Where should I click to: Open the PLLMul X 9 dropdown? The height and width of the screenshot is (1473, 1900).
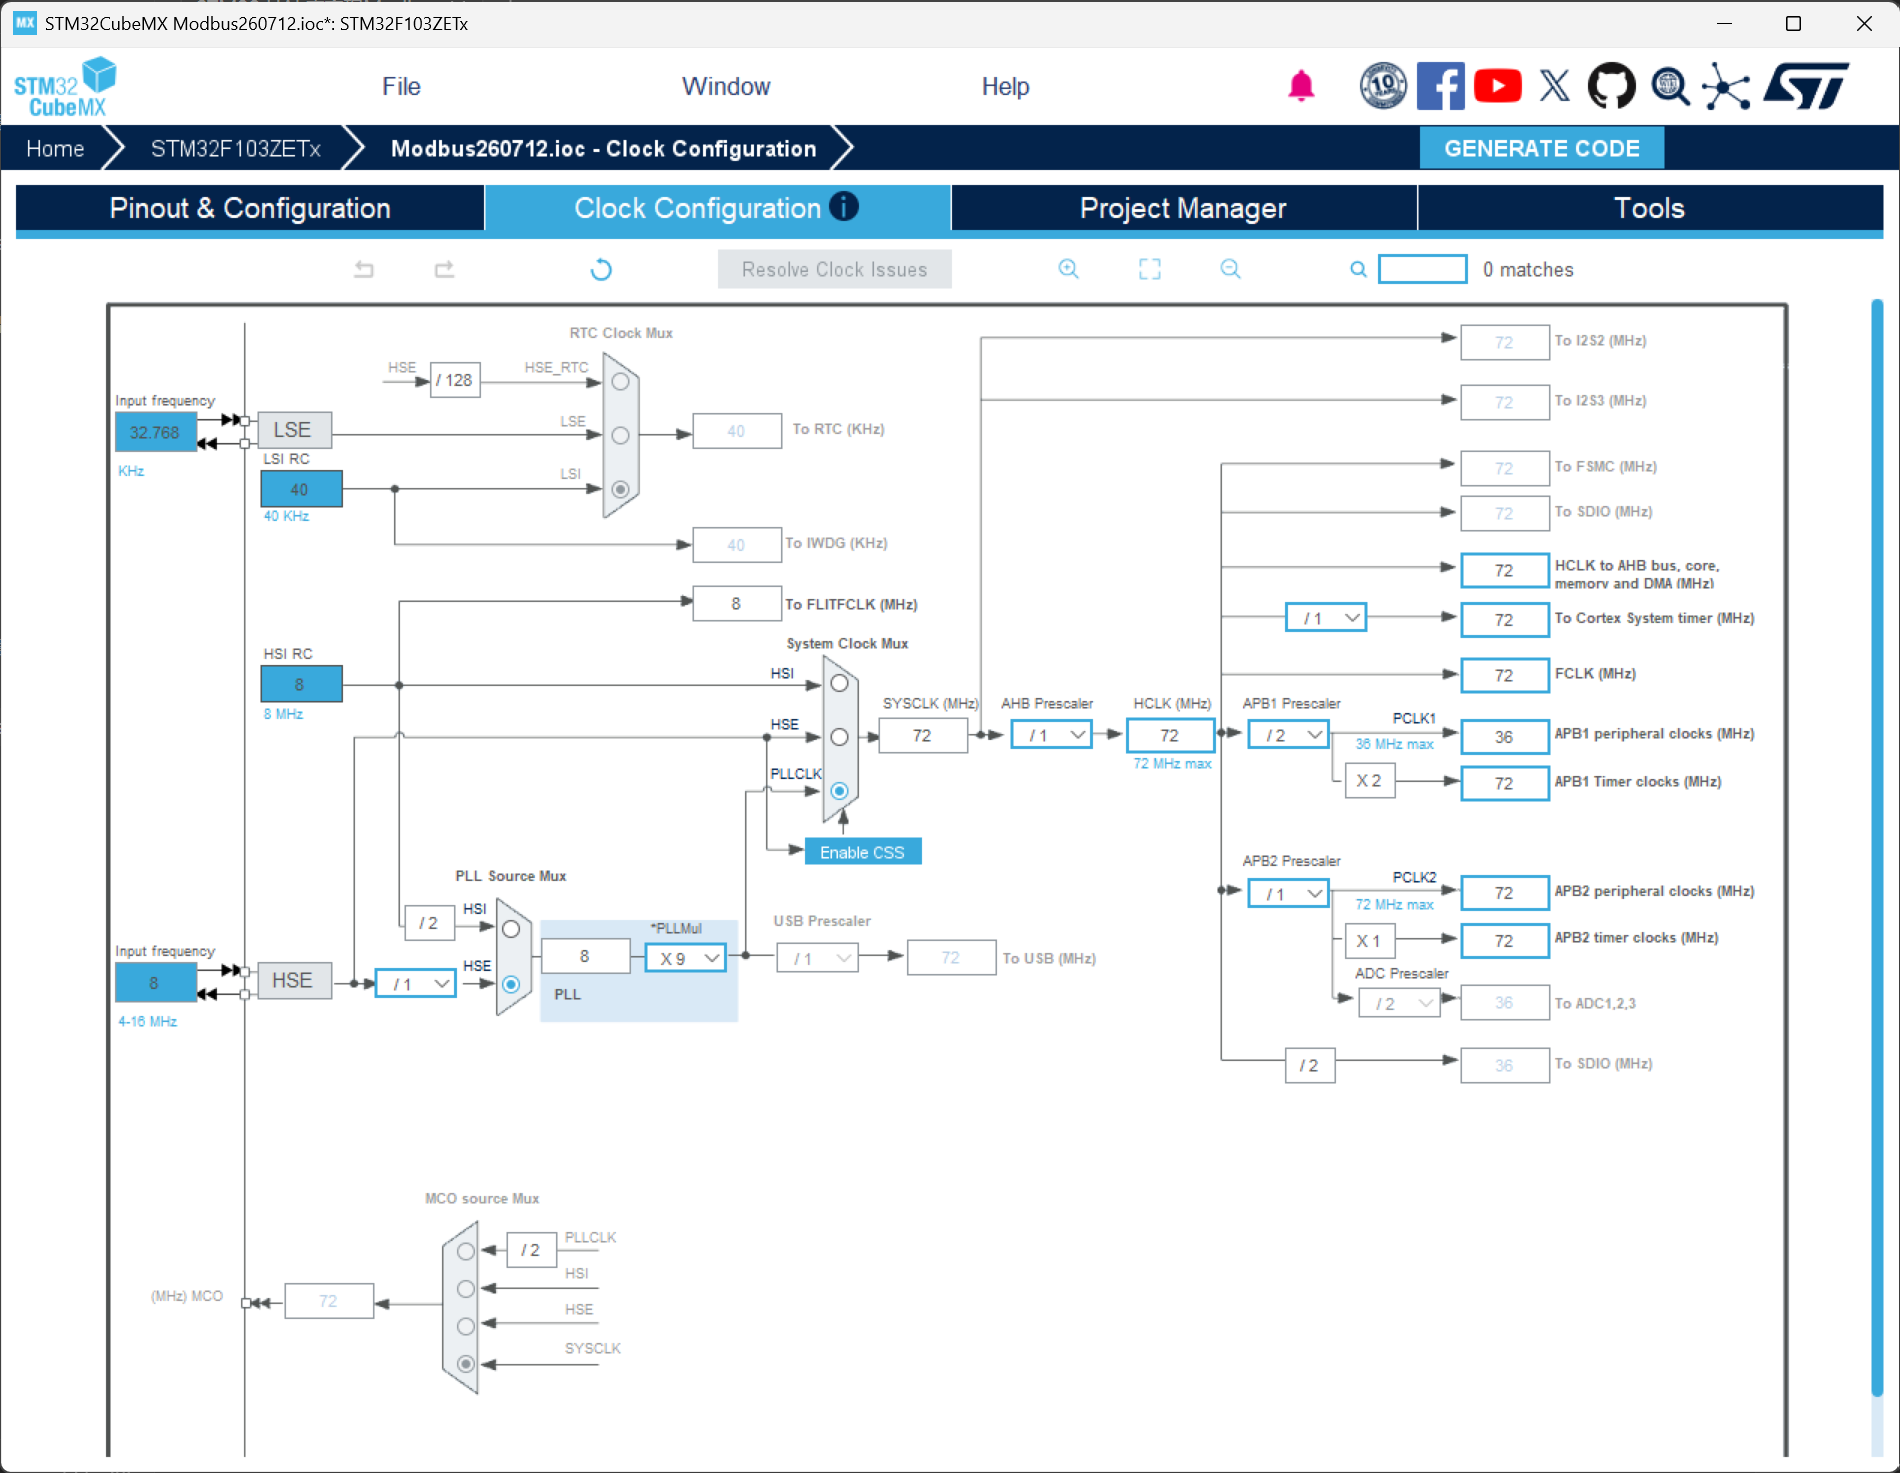pos(685,958)
